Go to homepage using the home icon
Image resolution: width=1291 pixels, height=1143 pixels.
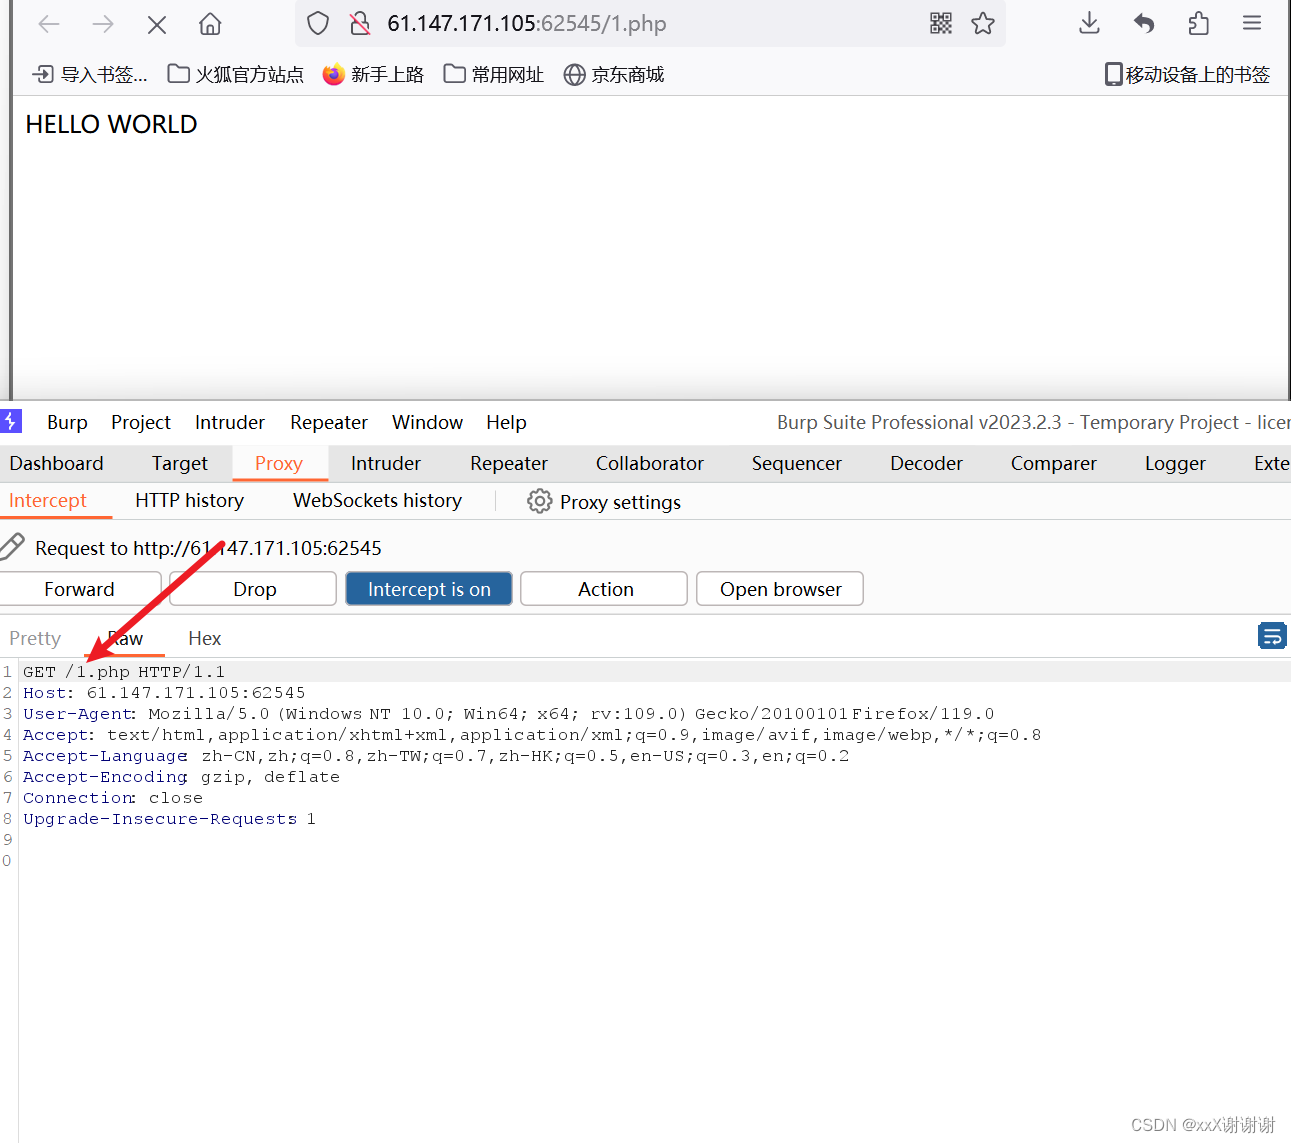click(x=209, y=23)
